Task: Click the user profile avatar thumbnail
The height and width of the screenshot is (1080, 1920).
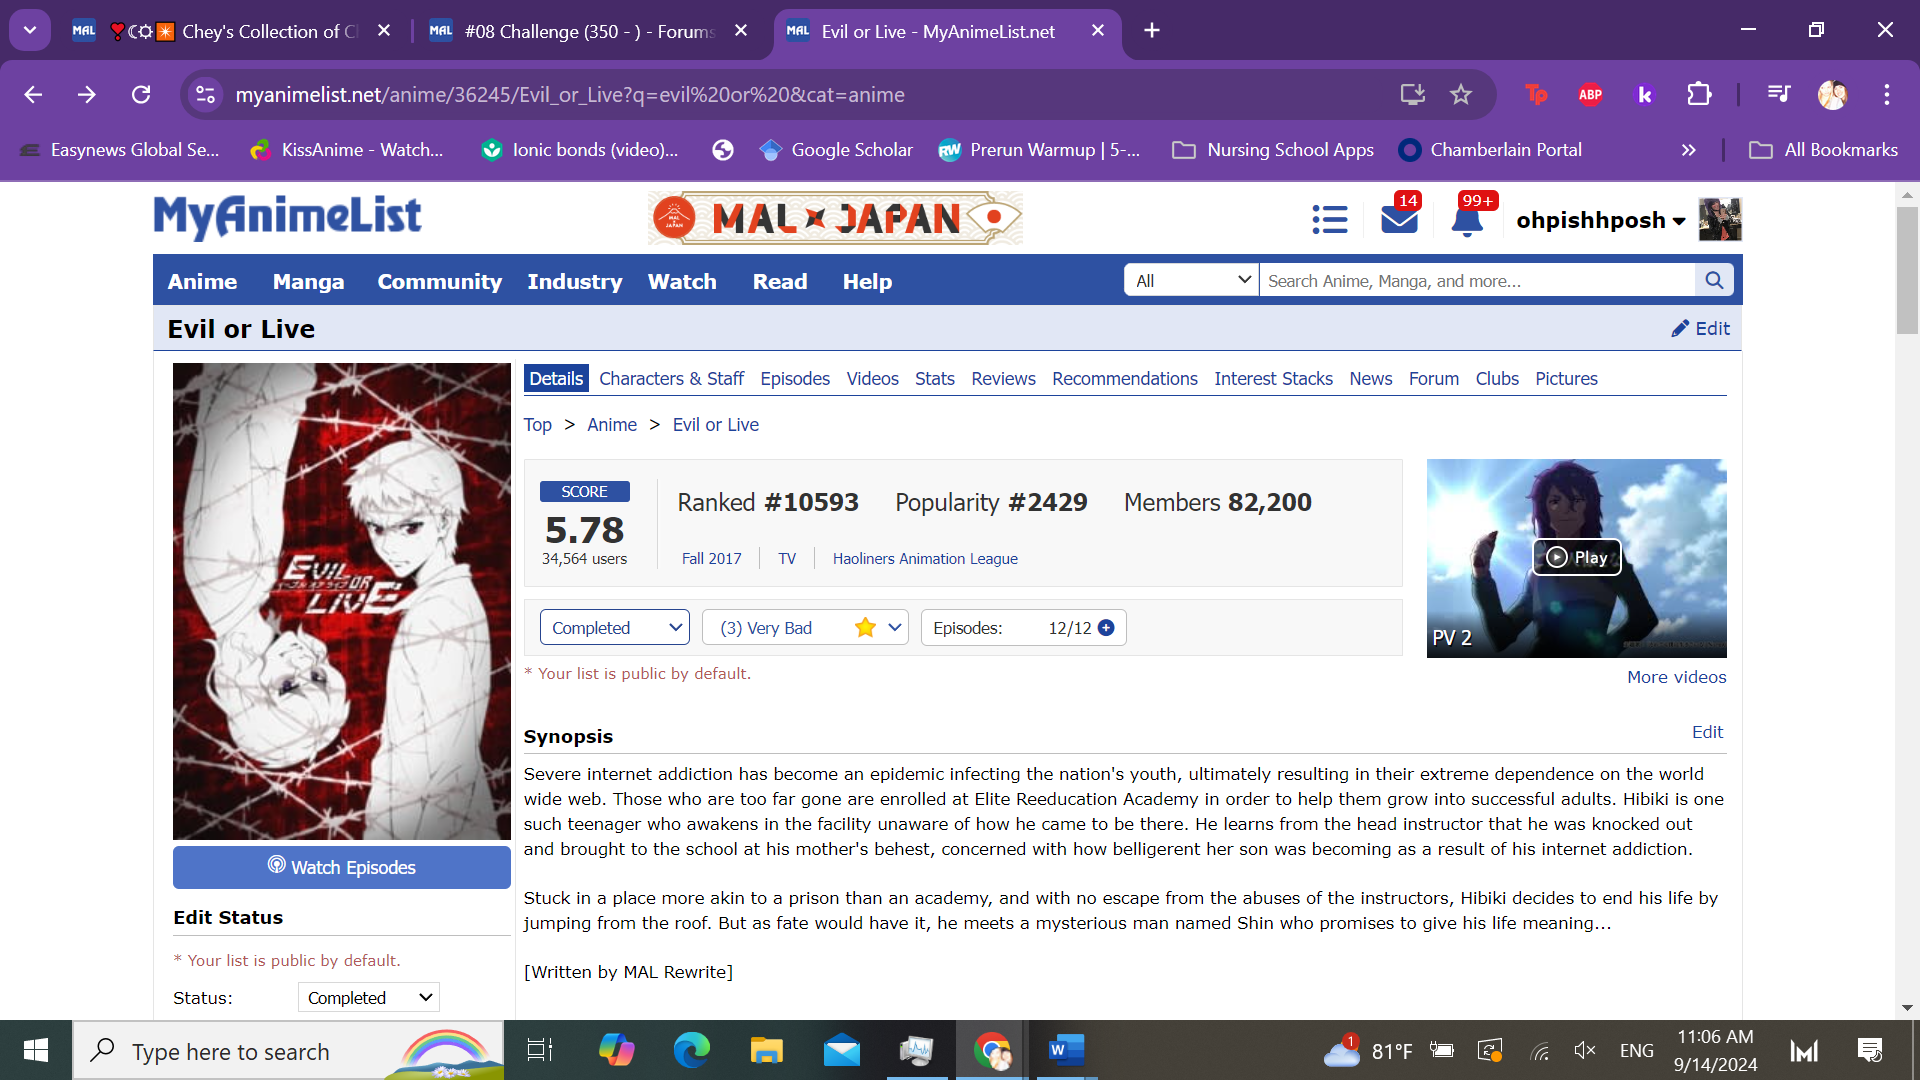Action: tap(1719, 219)
